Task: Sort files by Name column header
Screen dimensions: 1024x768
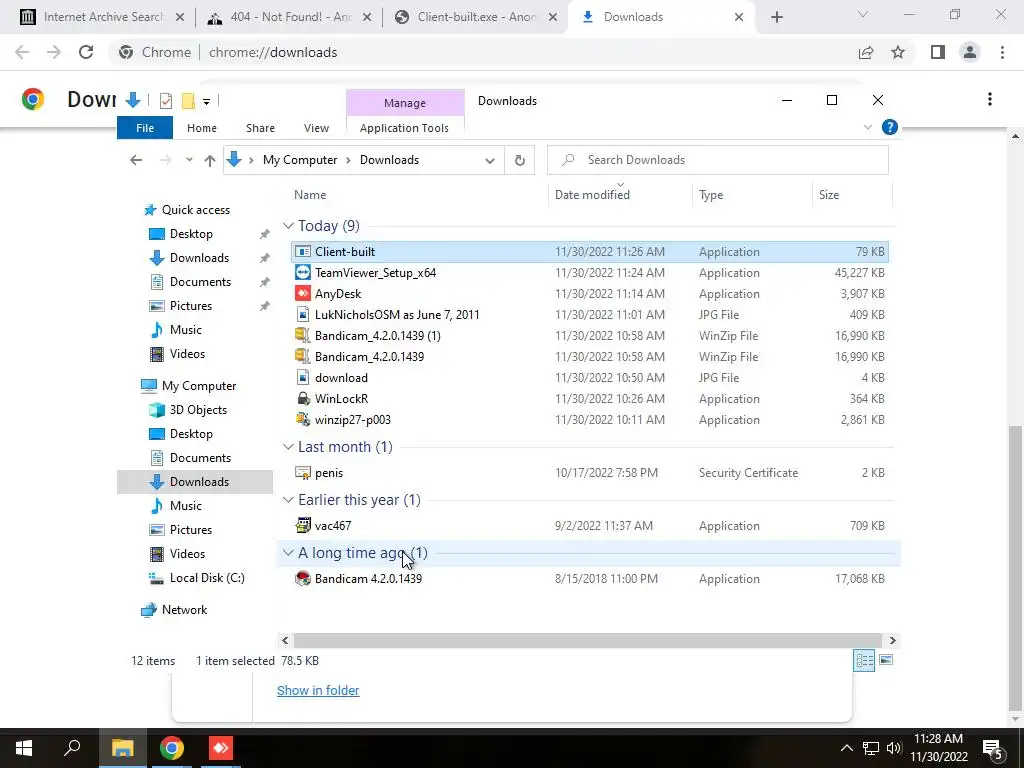Action: click(x=310, y=195)
